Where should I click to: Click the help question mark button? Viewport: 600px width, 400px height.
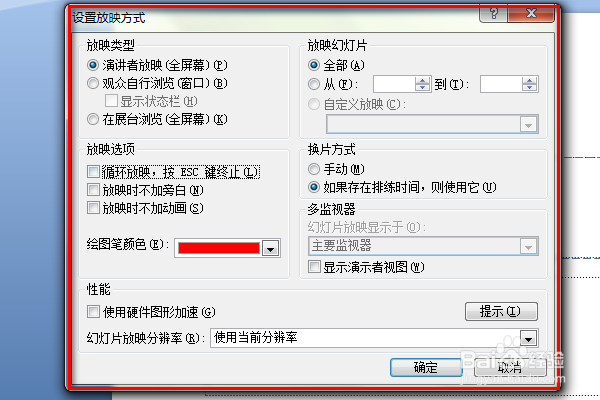[493, 15]
